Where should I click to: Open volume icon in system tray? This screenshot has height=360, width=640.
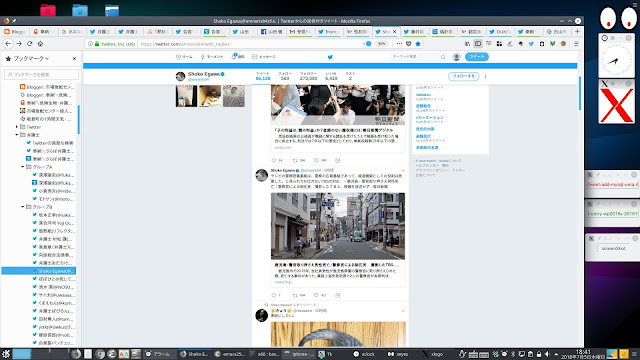[547, 354]
